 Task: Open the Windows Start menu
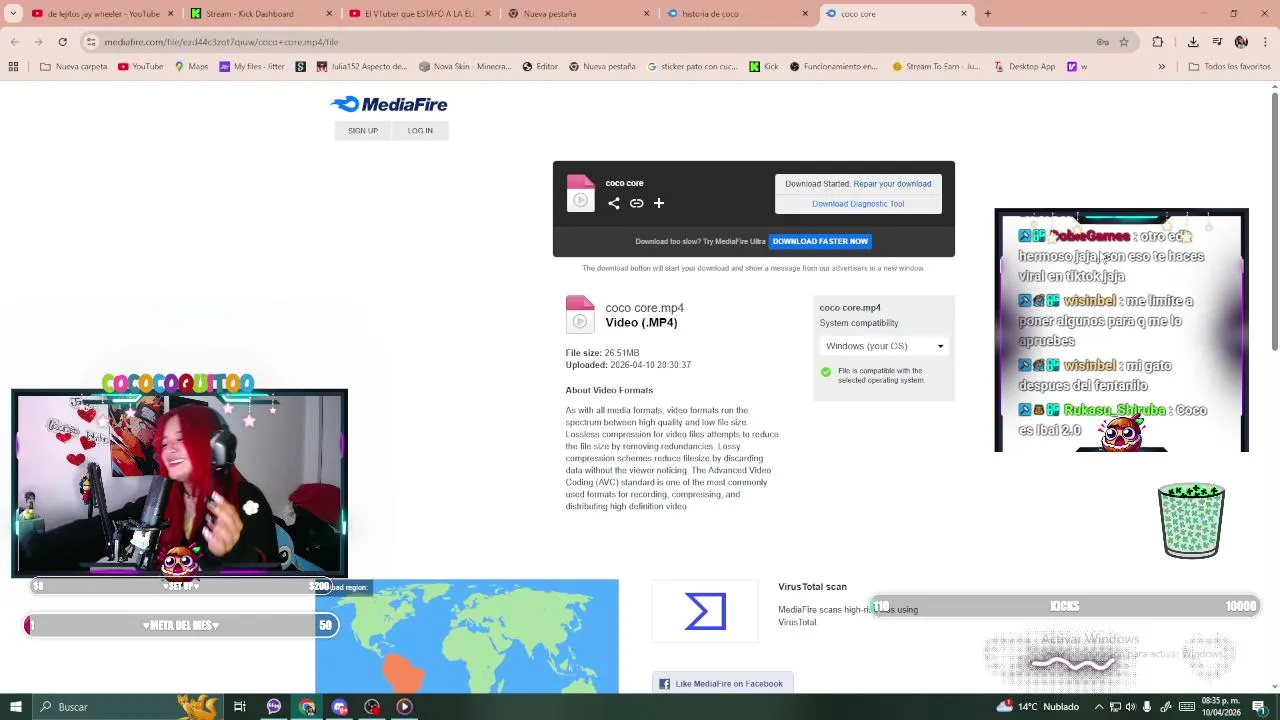[x=15, y=707]
